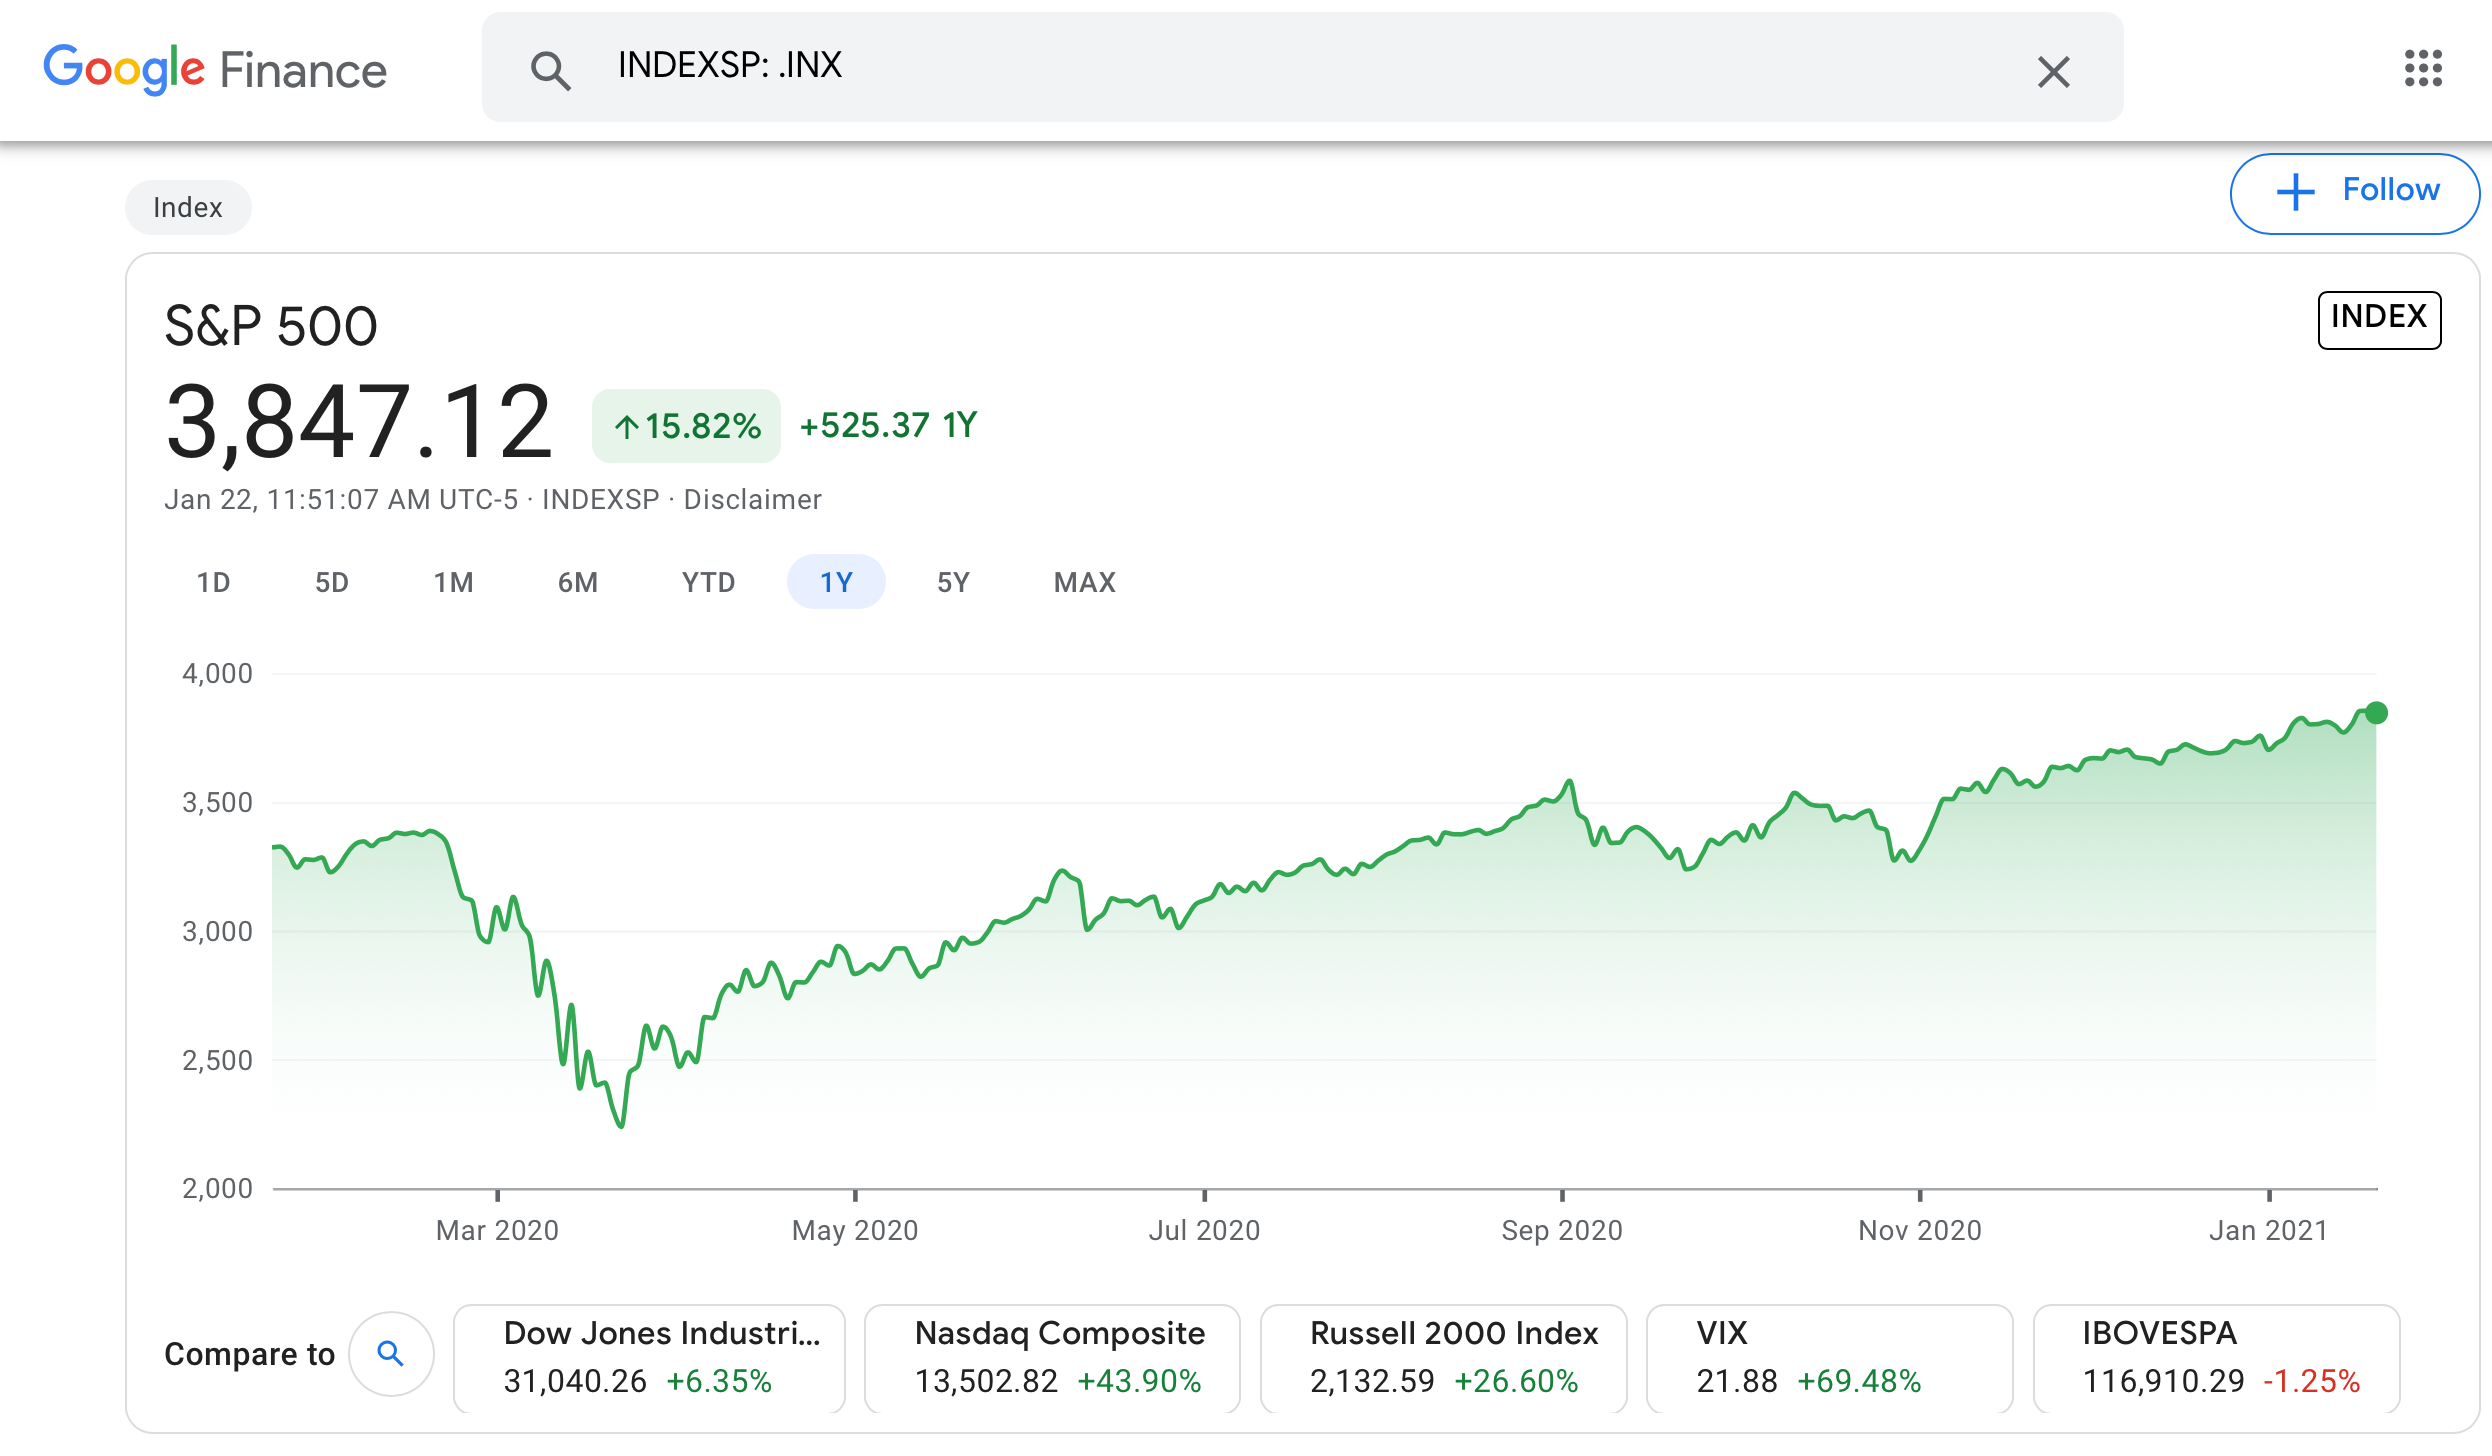Click the 3,500 y-axis label
The height and width of the screenshot is (1456, 2492).
217,802
